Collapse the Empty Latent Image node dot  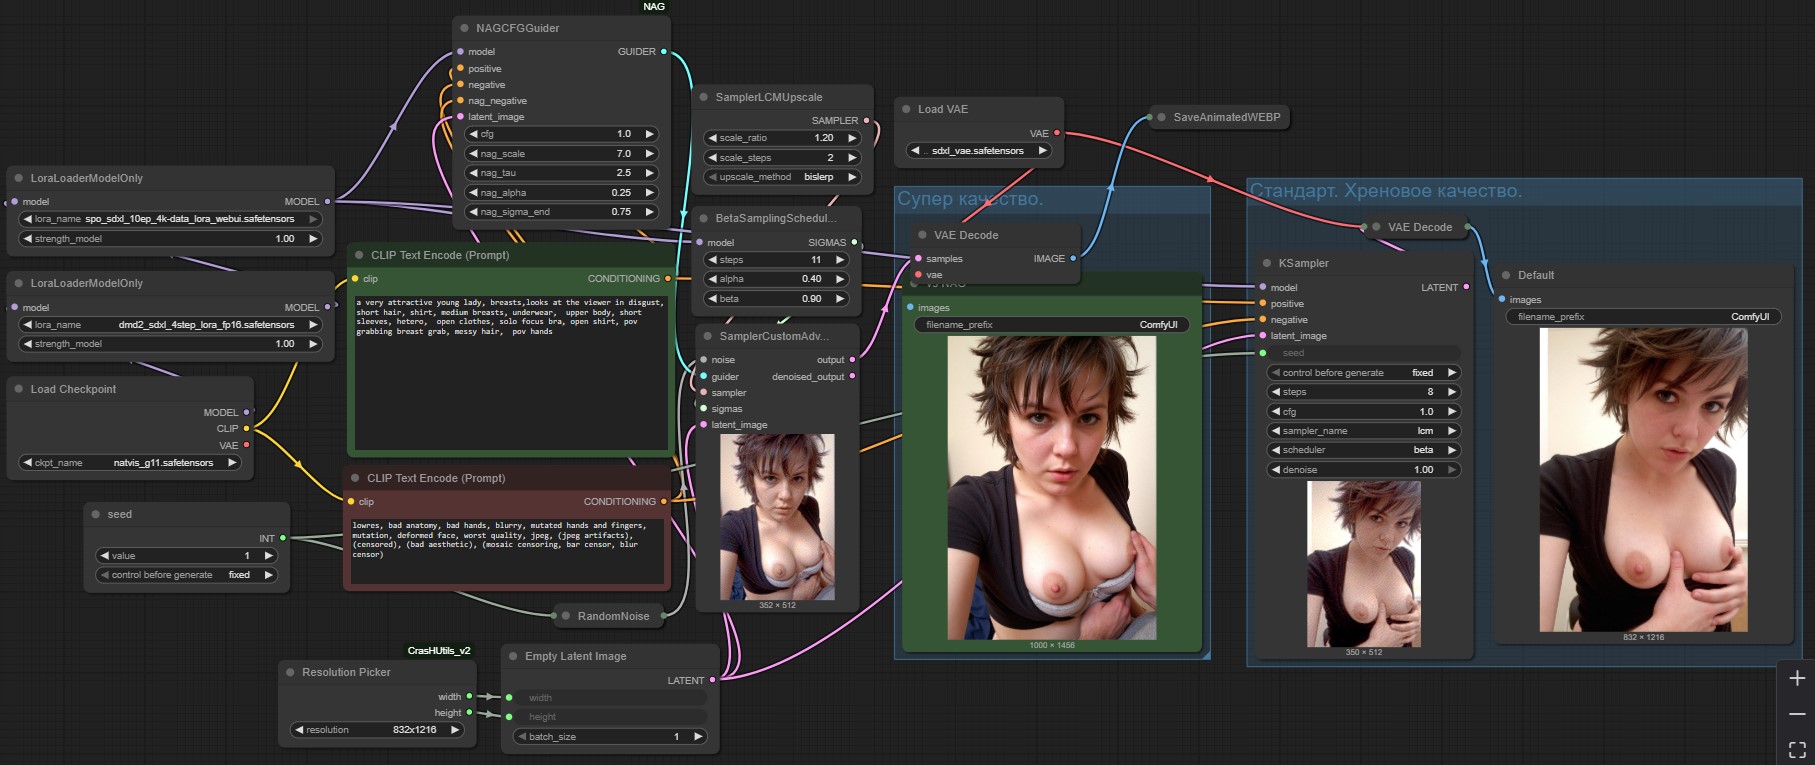click(x=513, y=656)
